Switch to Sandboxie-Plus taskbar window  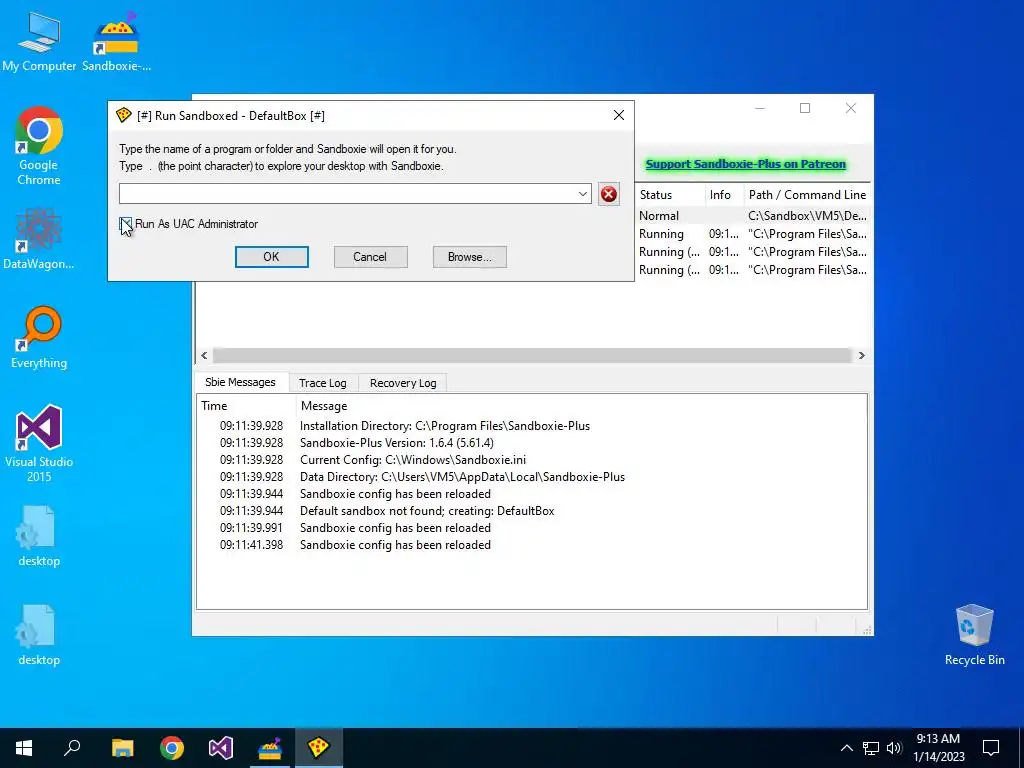tap(270, 748)
